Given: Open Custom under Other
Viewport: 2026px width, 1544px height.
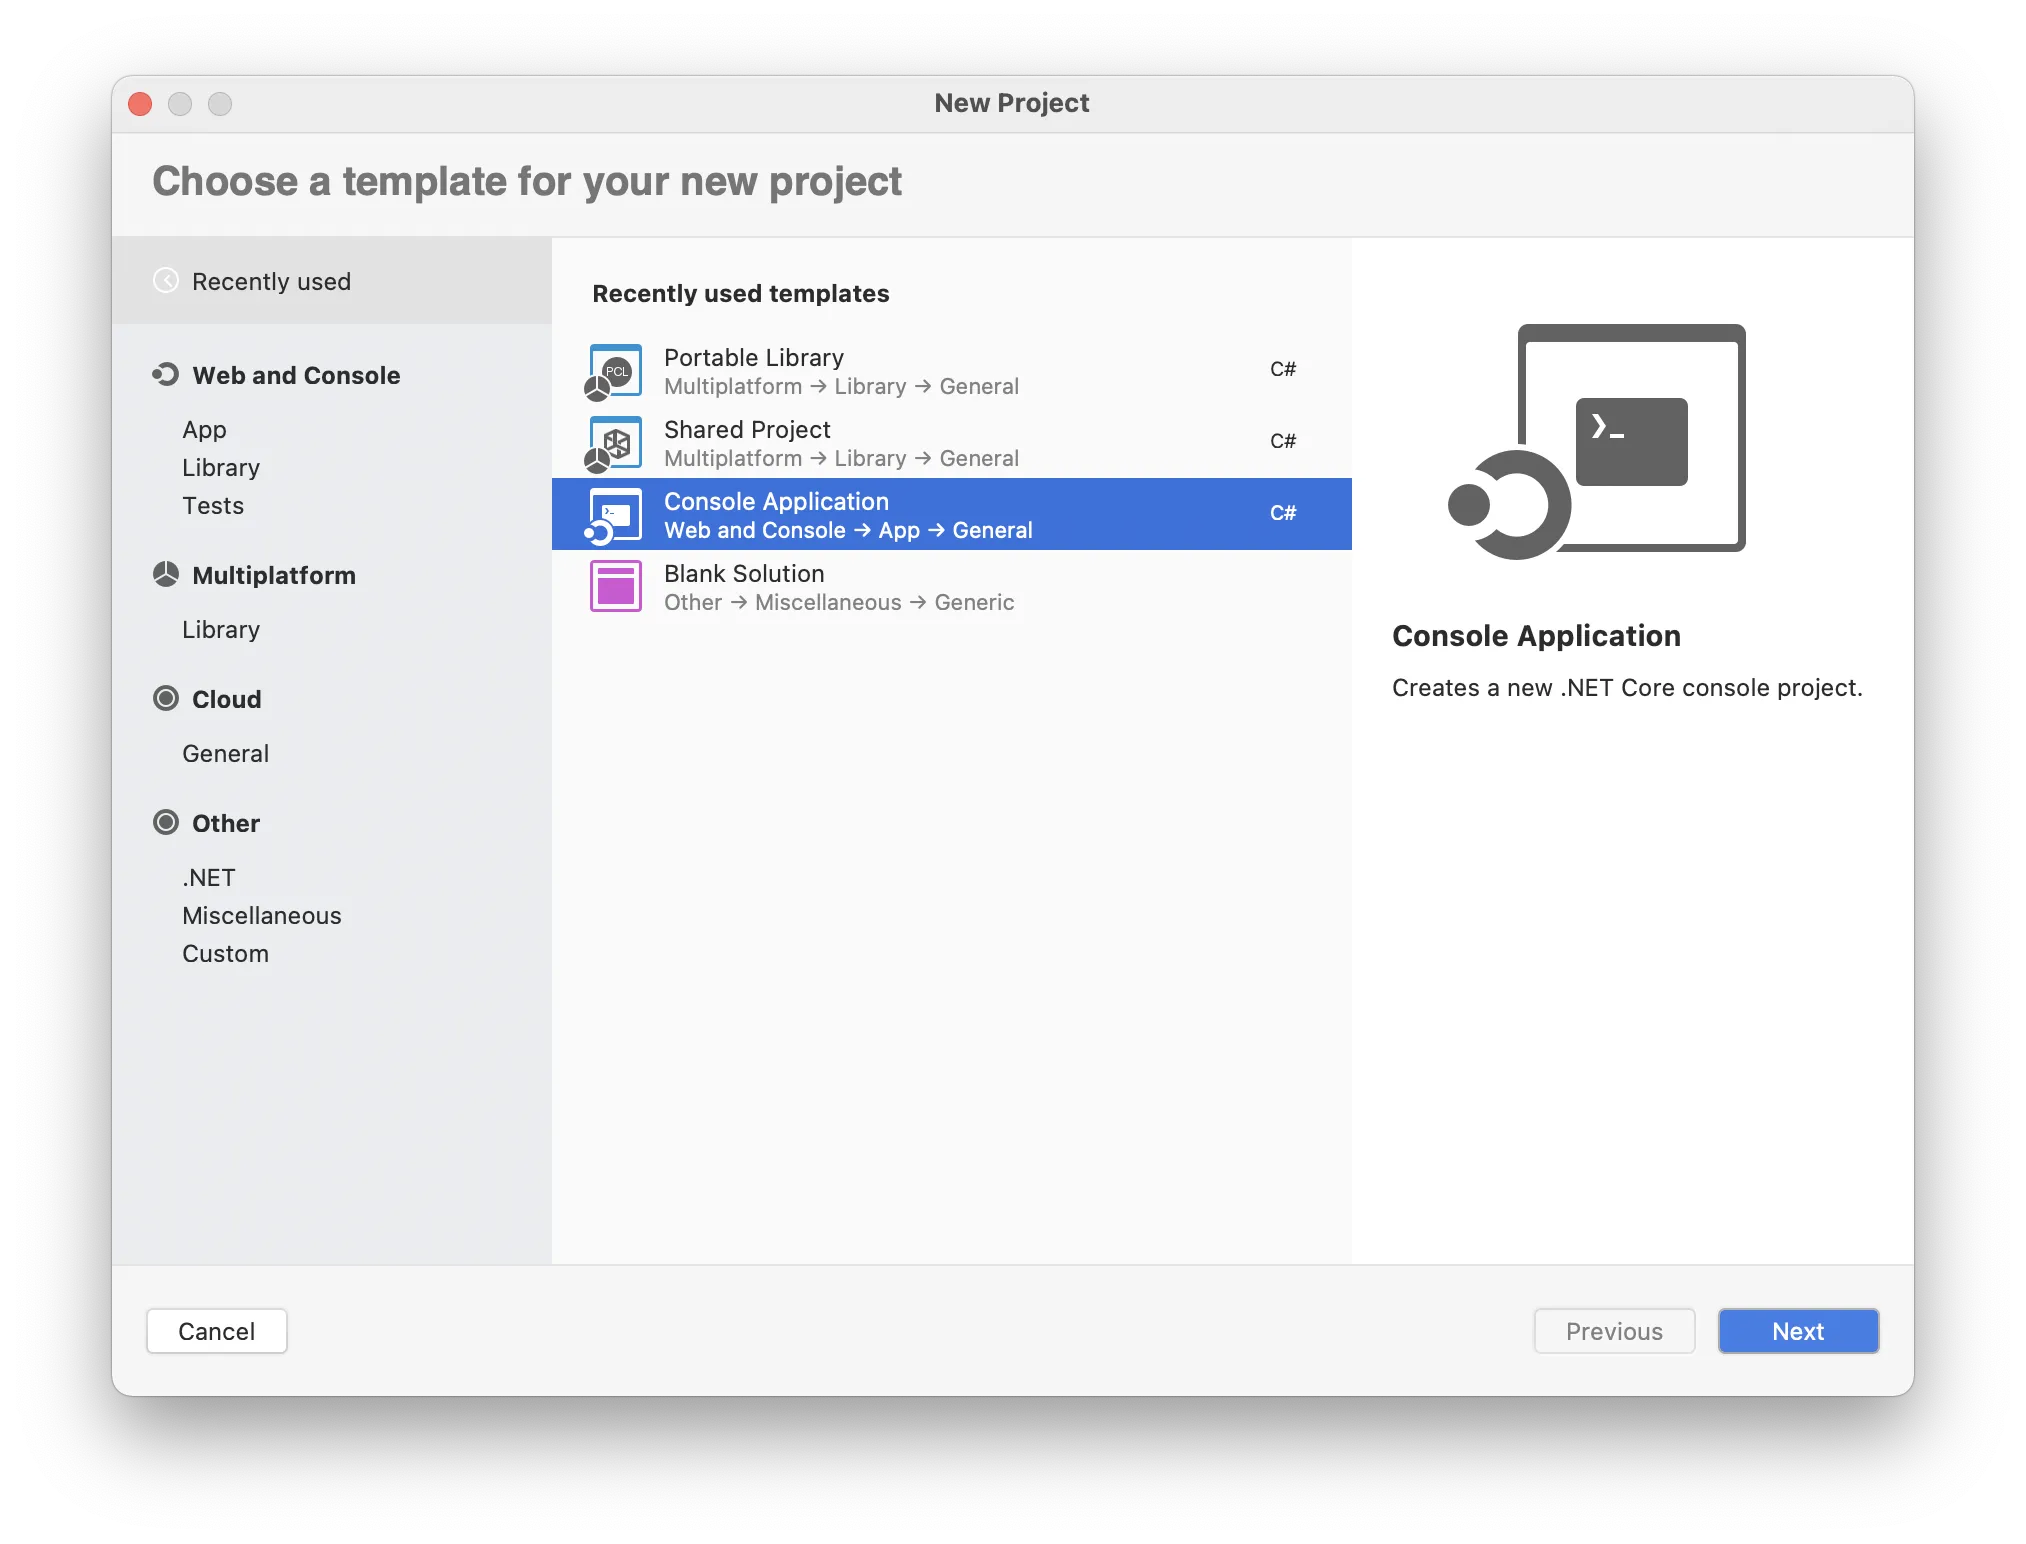Looking at the screenshot, I should (x=225, y=954).
